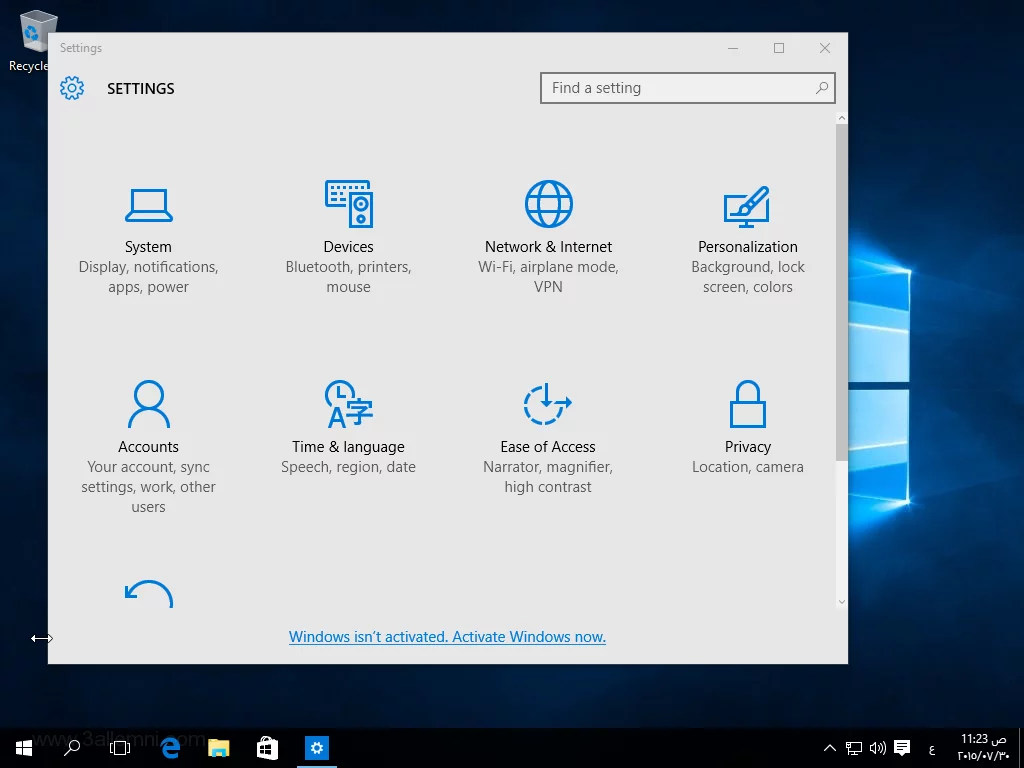Click the Settings vertical scrollbar thumb
Viewport: 1024px width, 768px height.
pyautogui.click(x=841, y=290)
